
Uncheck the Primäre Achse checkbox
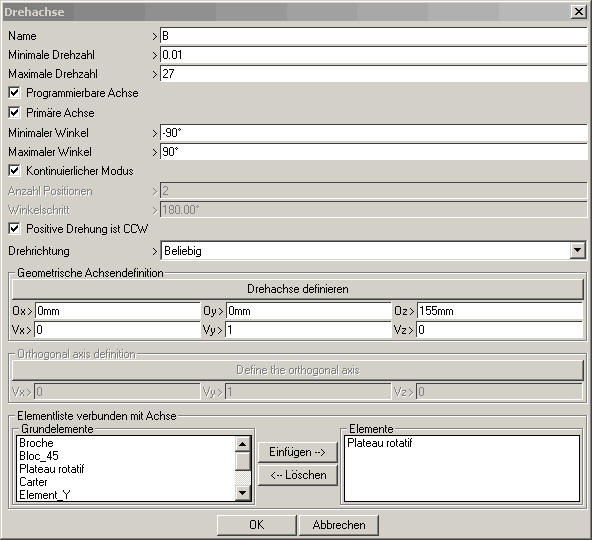click(x=14, y=113)
